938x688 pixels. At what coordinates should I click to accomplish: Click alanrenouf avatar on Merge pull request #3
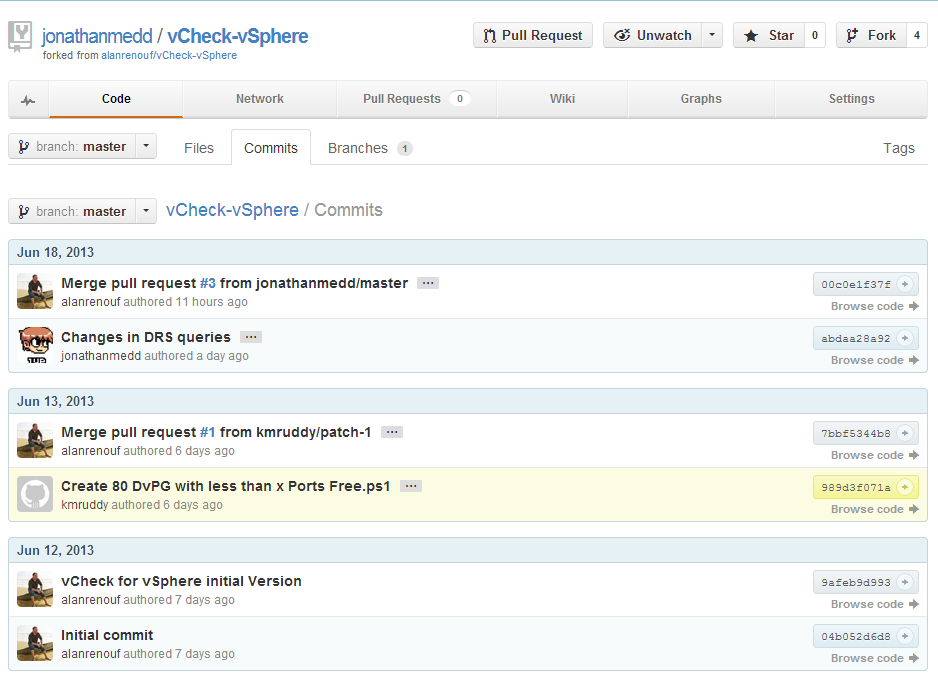tap(35, 291)
